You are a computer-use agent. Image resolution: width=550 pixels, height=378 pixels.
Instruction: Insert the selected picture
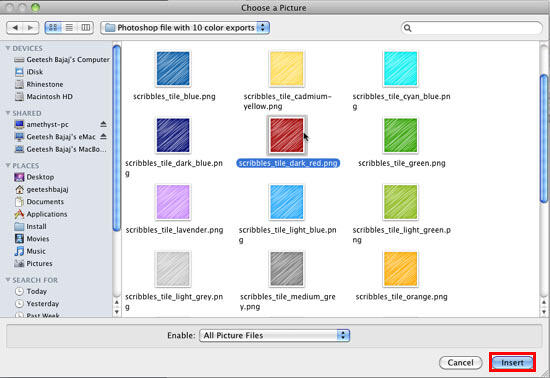(512, 363)
